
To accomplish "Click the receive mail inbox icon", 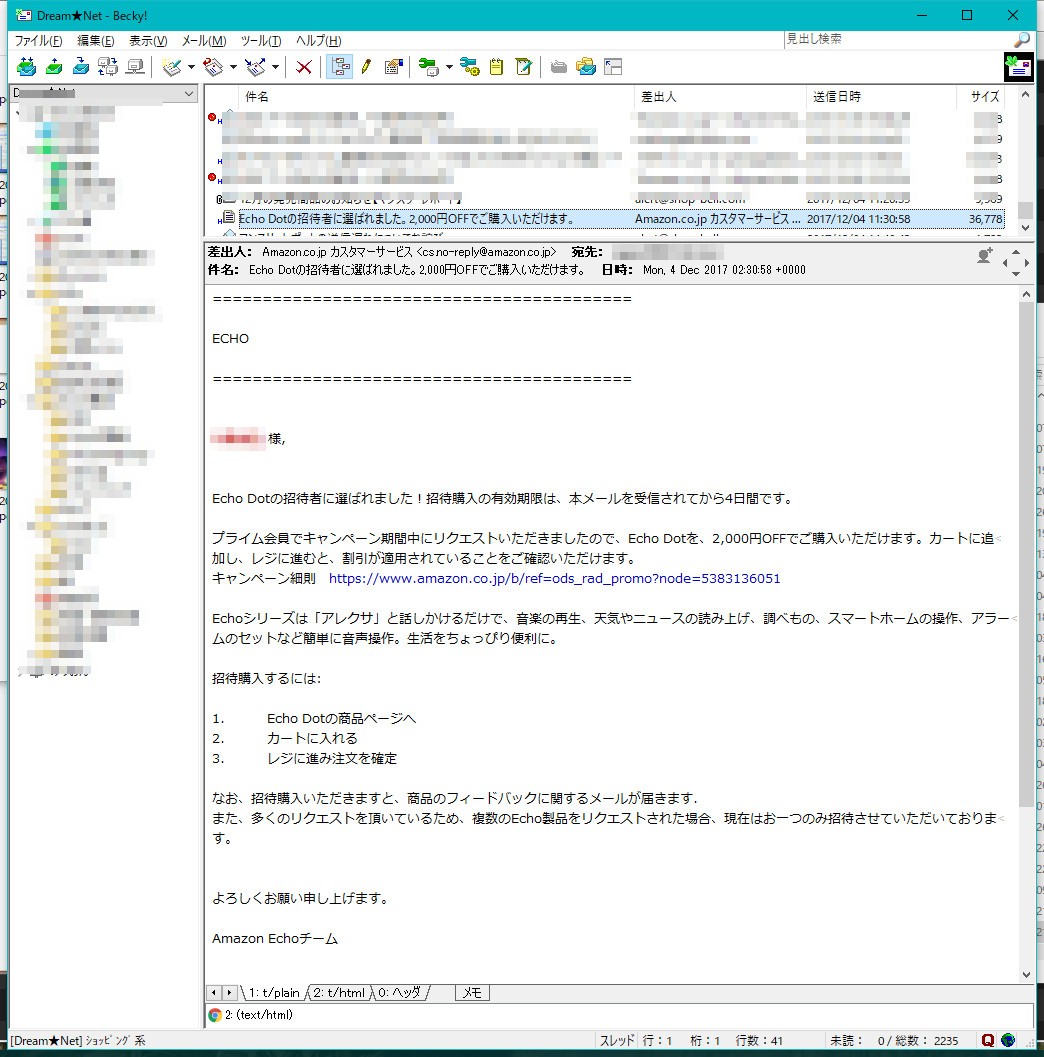I will [81, 67].
